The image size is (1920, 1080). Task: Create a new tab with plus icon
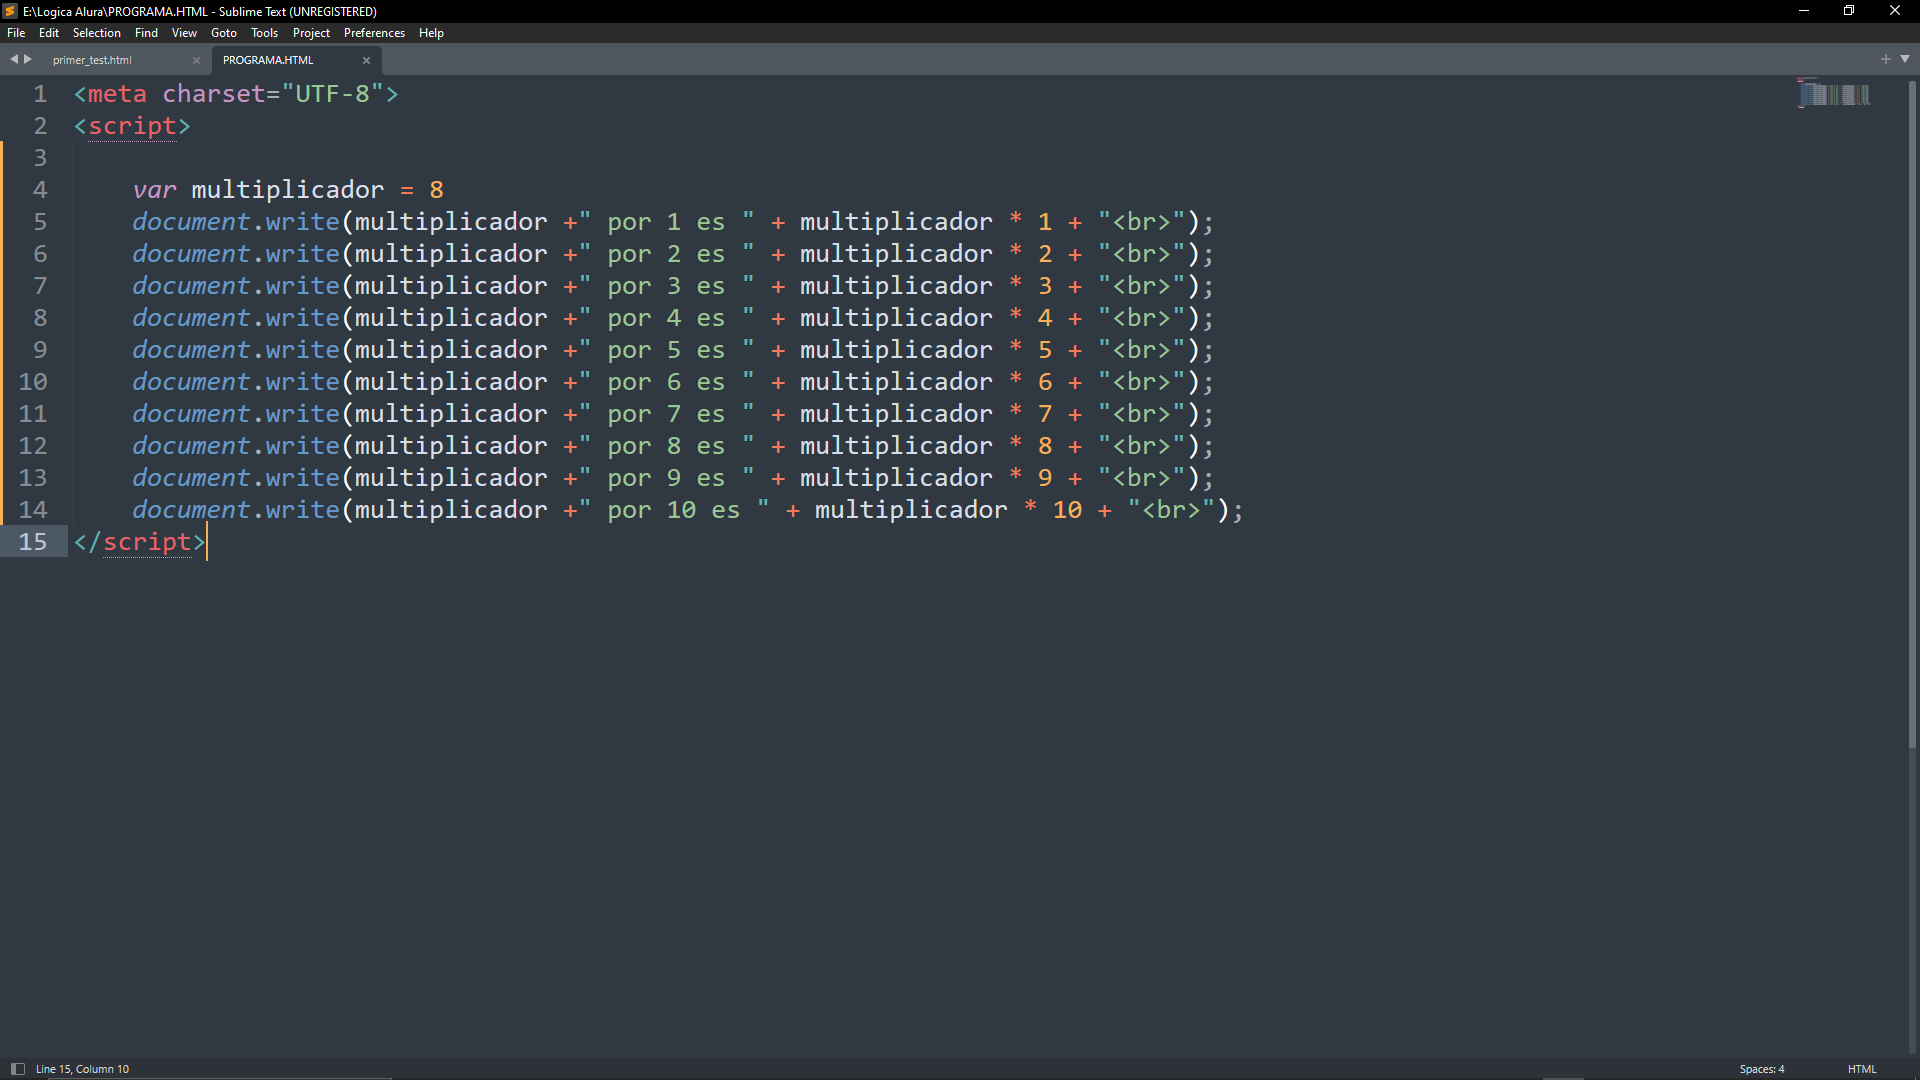pyautogui.click(x=1886, y=59)
